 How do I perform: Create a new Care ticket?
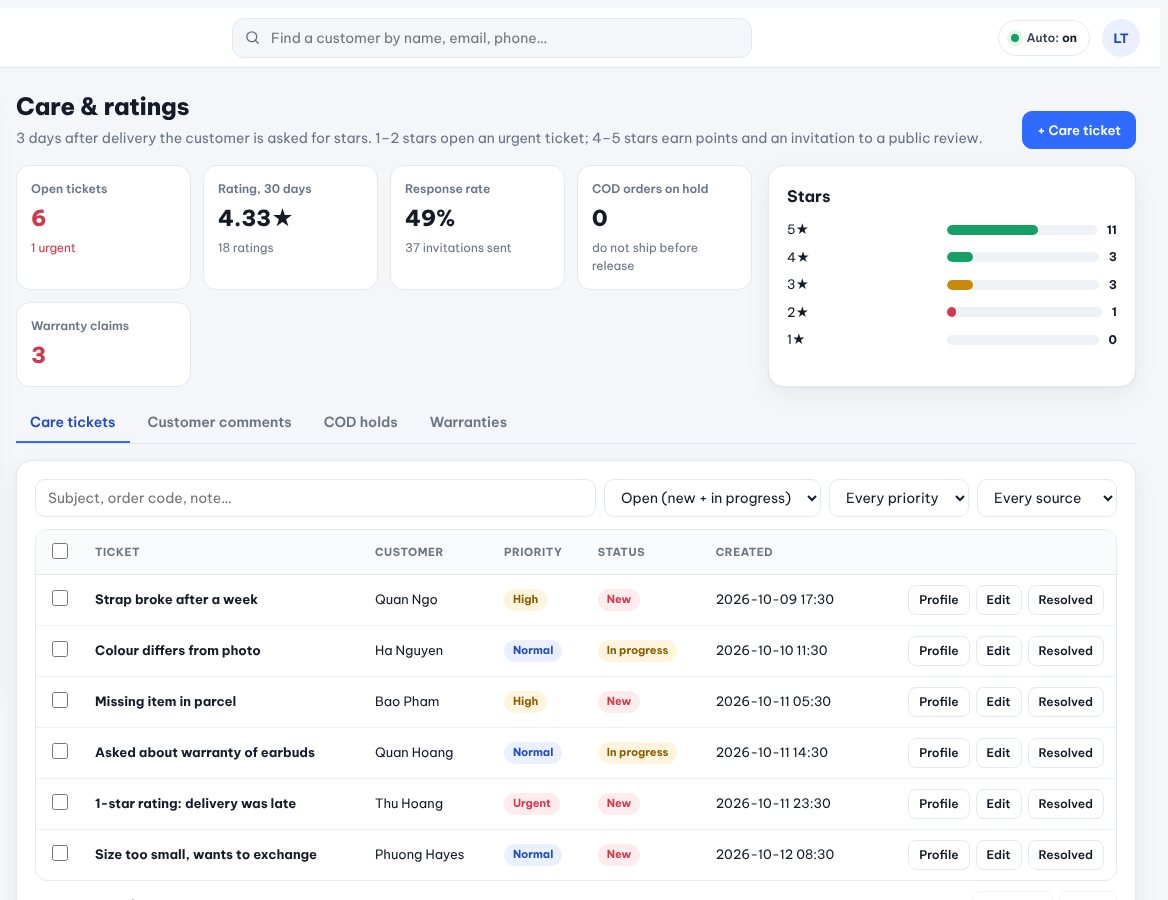[x=1079, y=130]
